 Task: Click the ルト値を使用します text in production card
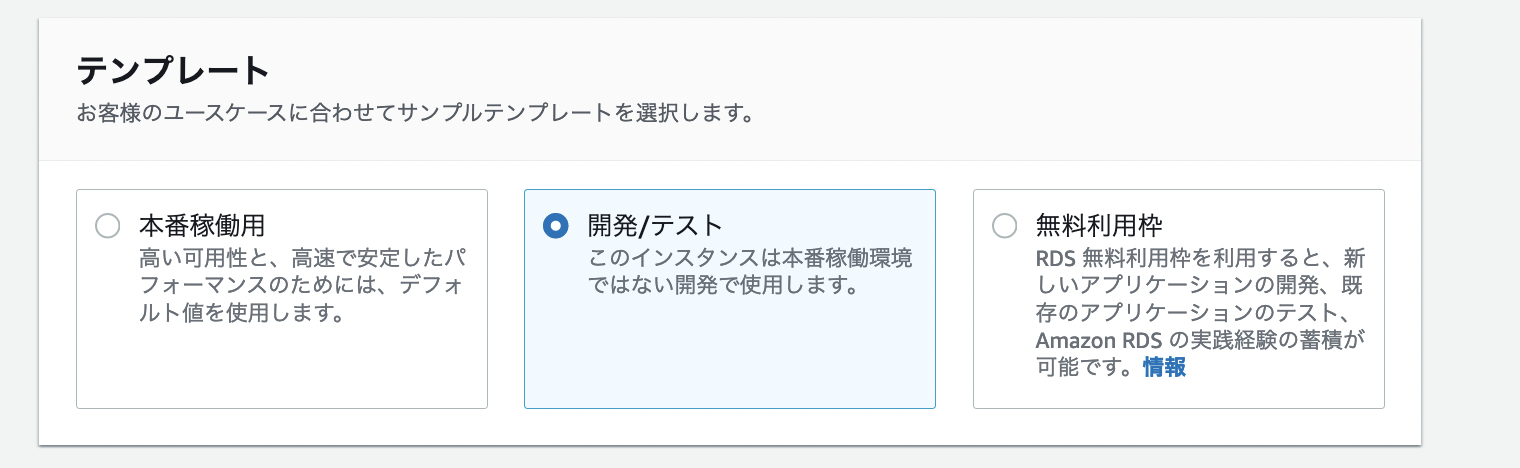click(x=242, y=314)
